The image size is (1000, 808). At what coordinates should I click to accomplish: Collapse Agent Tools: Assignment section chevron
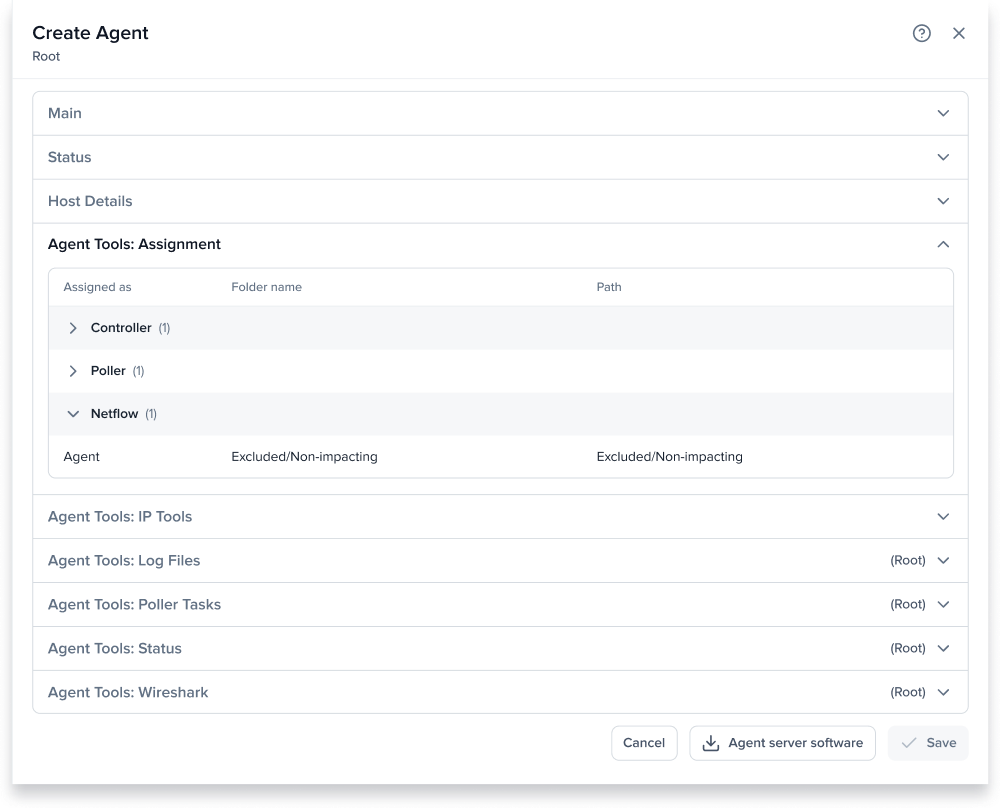(943, 244)
